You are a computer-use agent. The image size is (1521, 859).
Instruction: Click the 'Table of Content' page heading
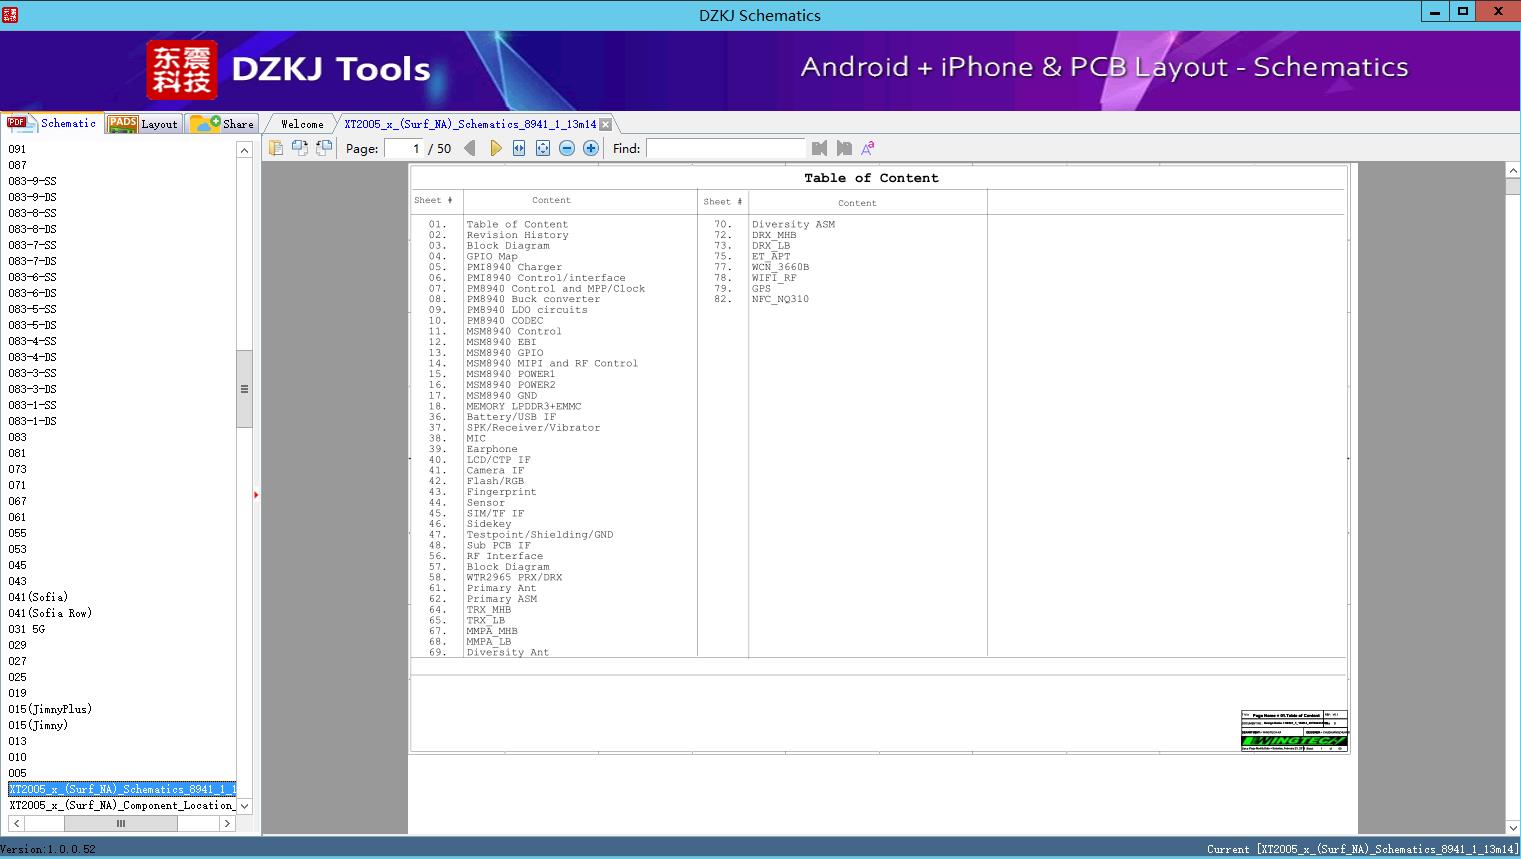(871, 178)
